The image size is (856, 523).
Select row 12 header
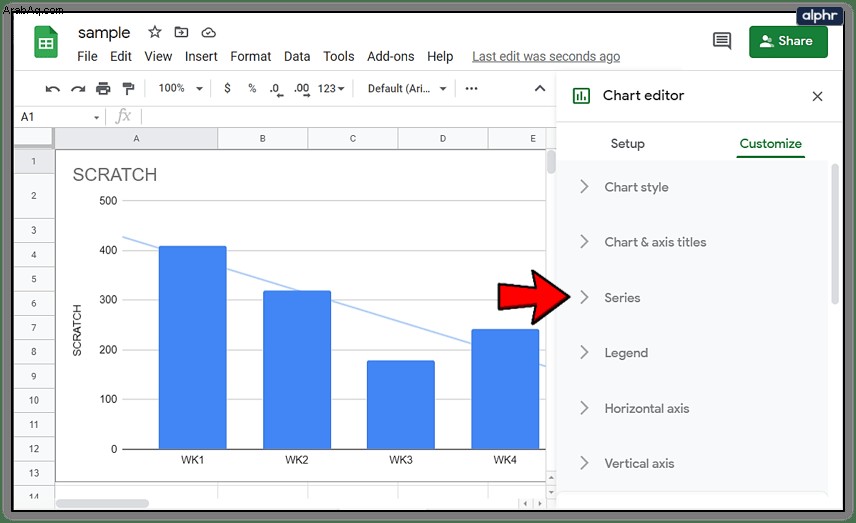pos(34,449)
